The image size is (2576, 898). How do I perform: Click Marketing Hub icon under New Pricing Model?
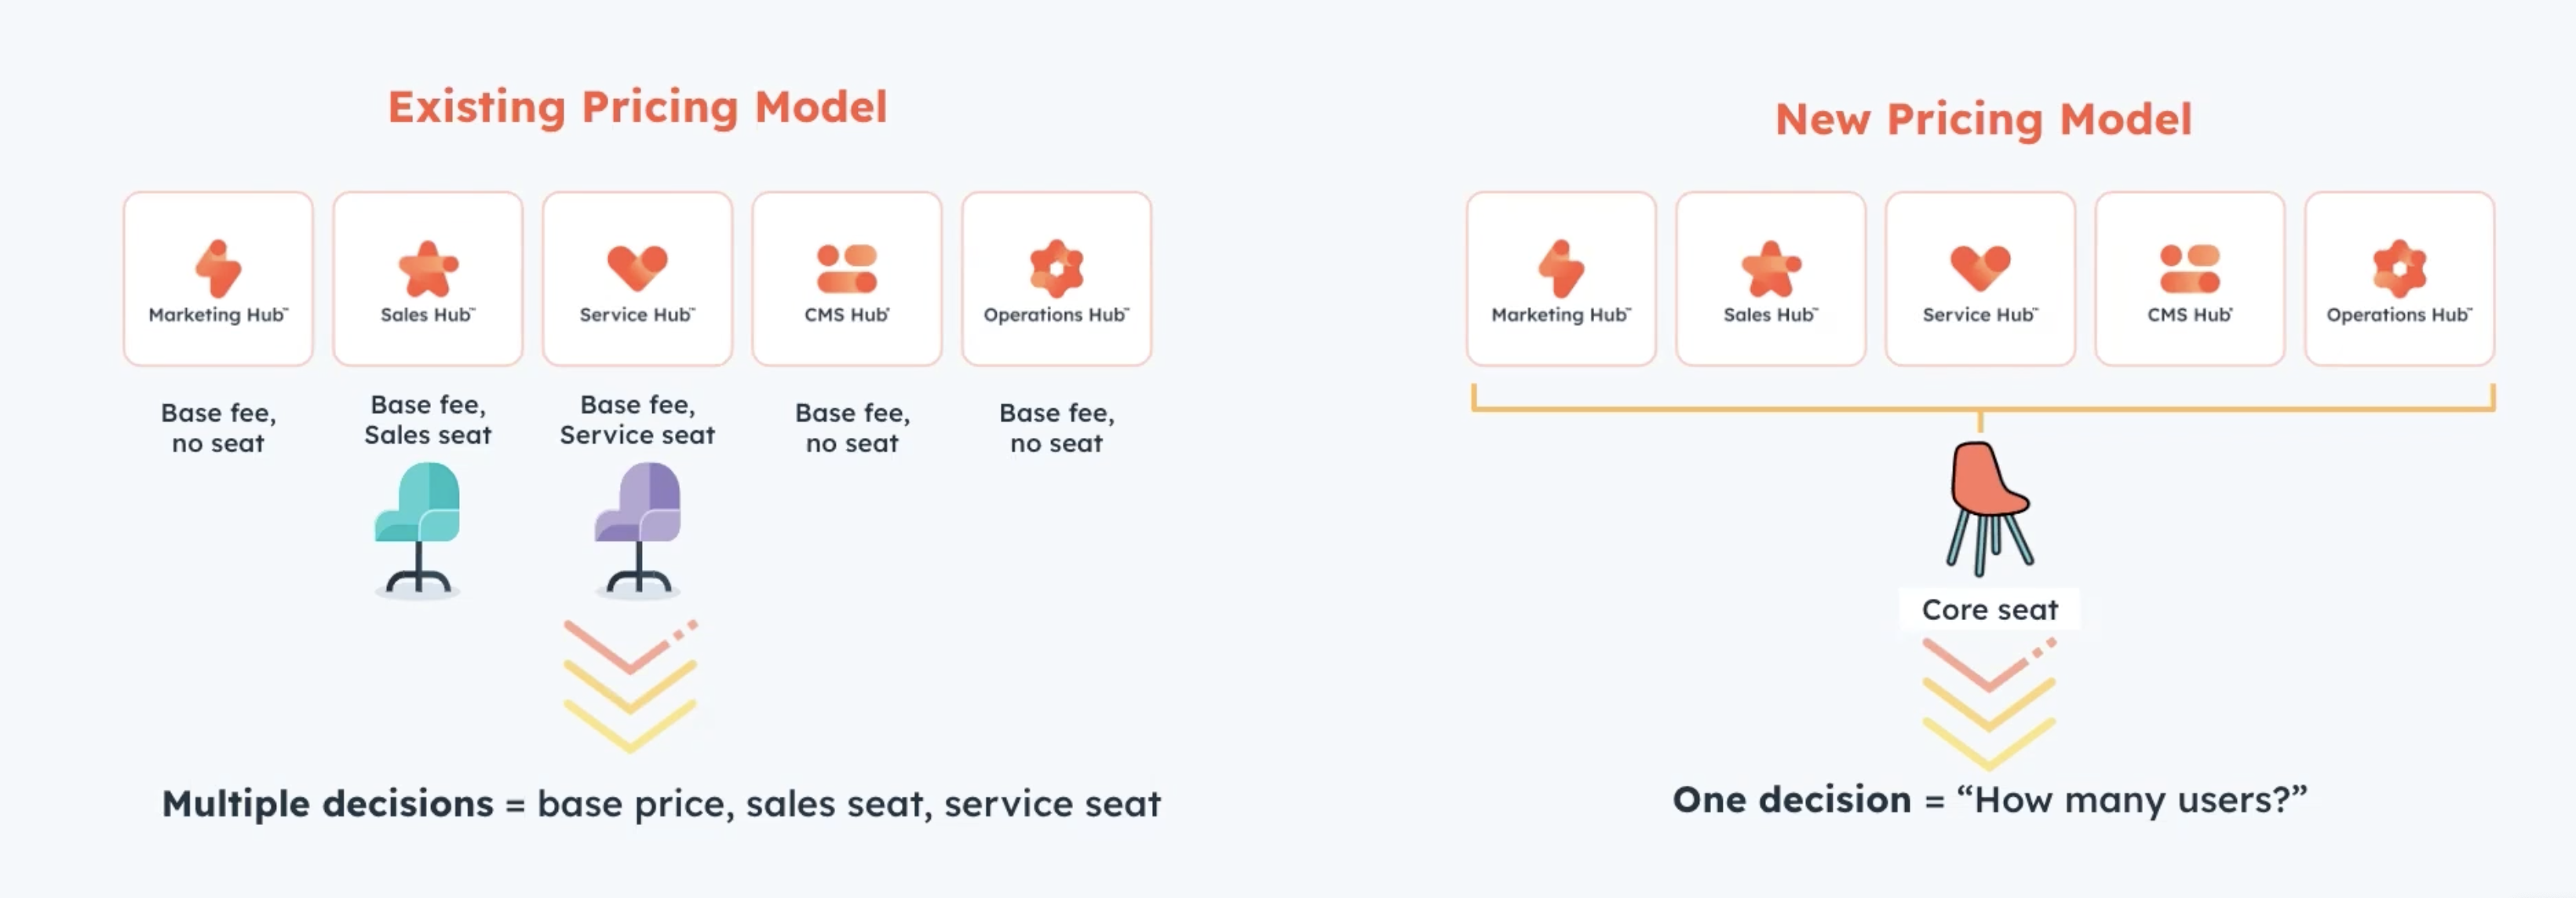(1561, 268)
